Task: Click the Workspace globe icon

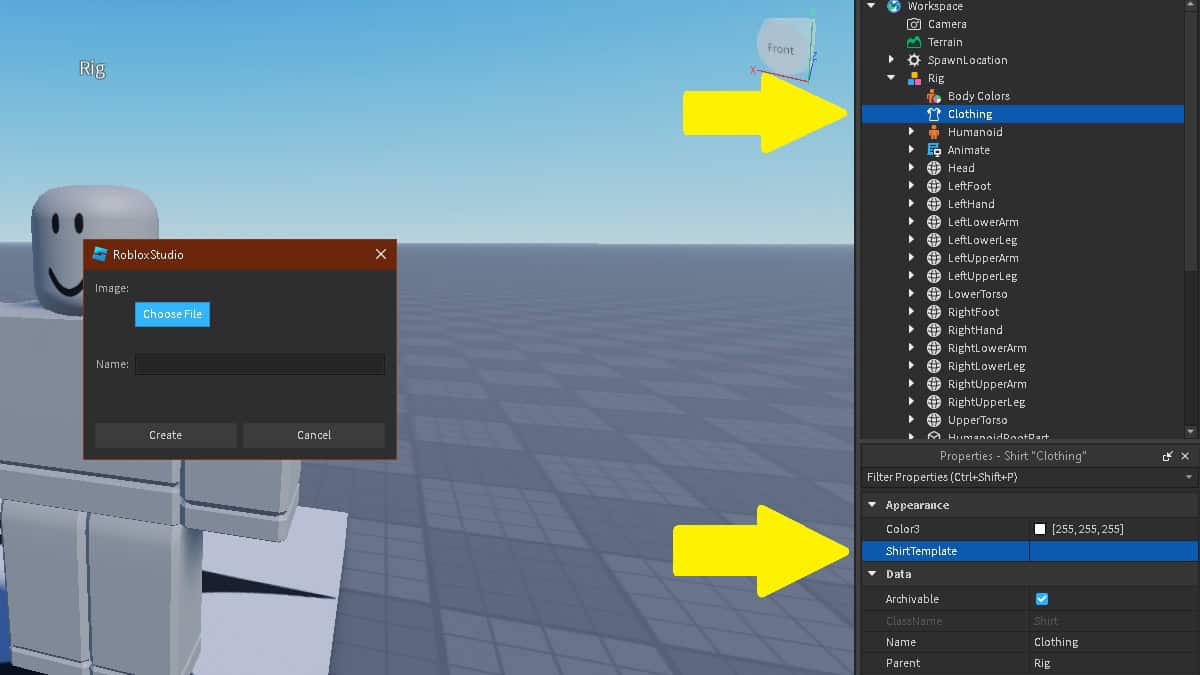Action: [x=893, y=6]
